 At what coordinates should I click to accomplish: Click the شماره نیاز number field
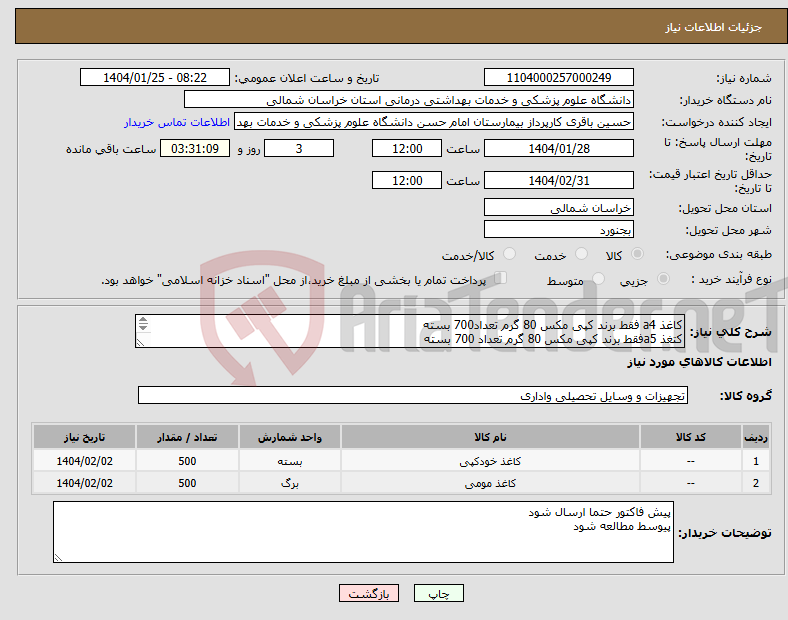pos(559,77)
